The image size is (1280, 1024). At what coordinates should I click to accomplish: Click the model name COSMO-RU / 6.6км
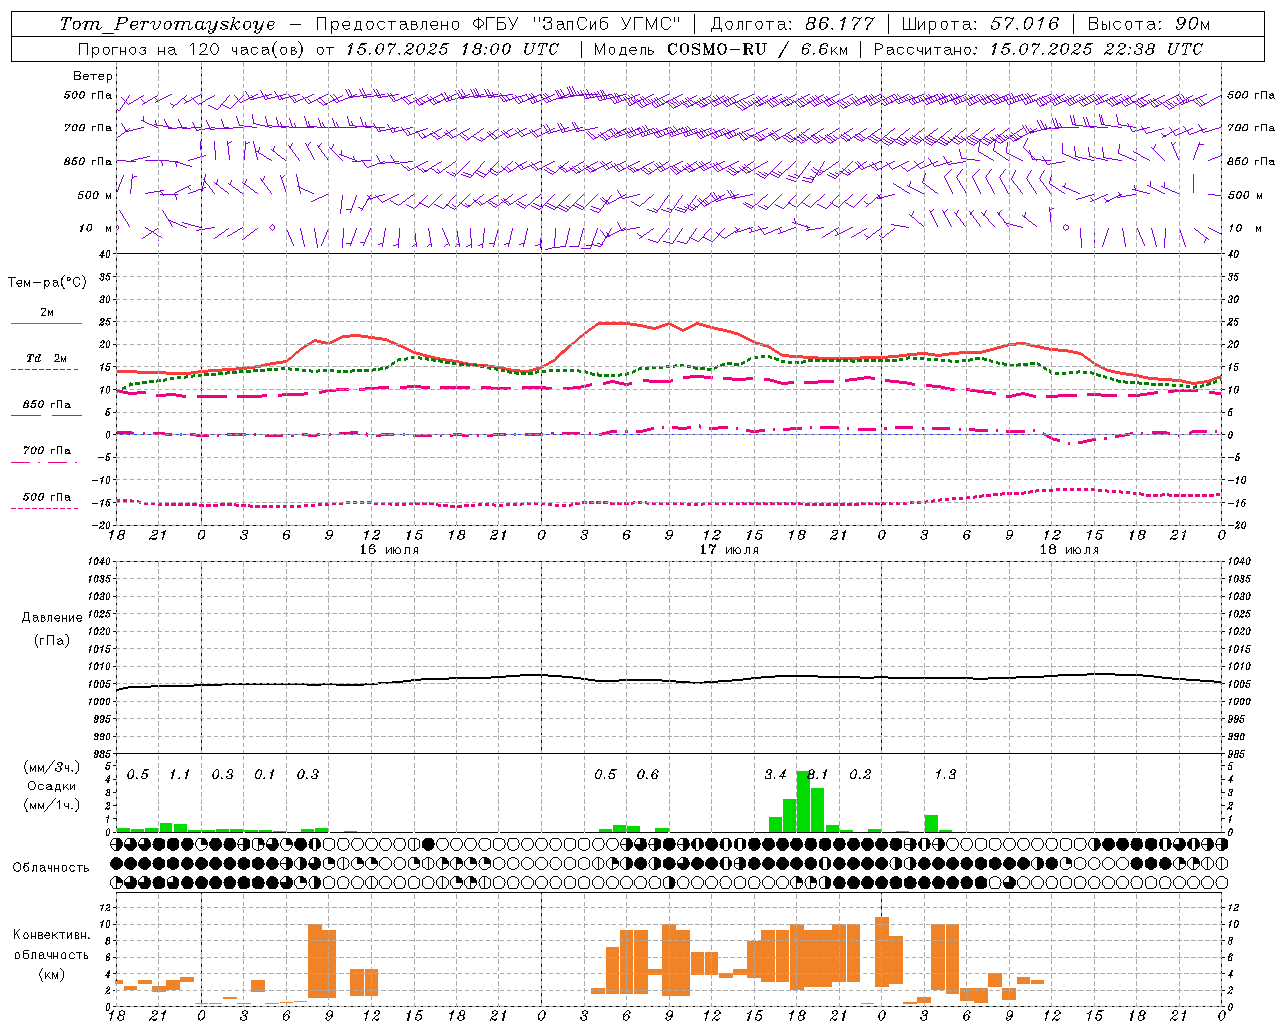[757, 49]
